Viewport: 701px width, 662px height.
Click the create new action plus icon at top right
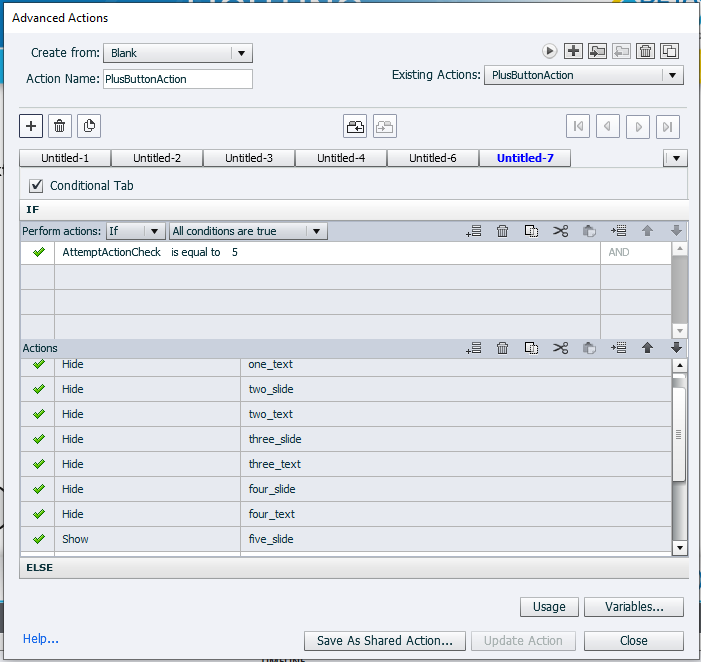pos(573,51)
